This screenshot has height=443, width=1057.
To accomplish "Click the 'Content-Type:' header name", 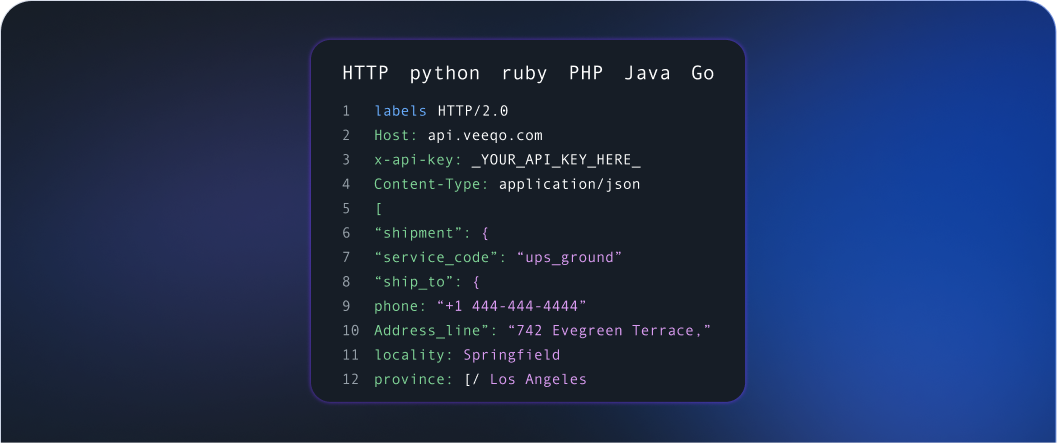I will pyautogui.click(x=431, y=184).
